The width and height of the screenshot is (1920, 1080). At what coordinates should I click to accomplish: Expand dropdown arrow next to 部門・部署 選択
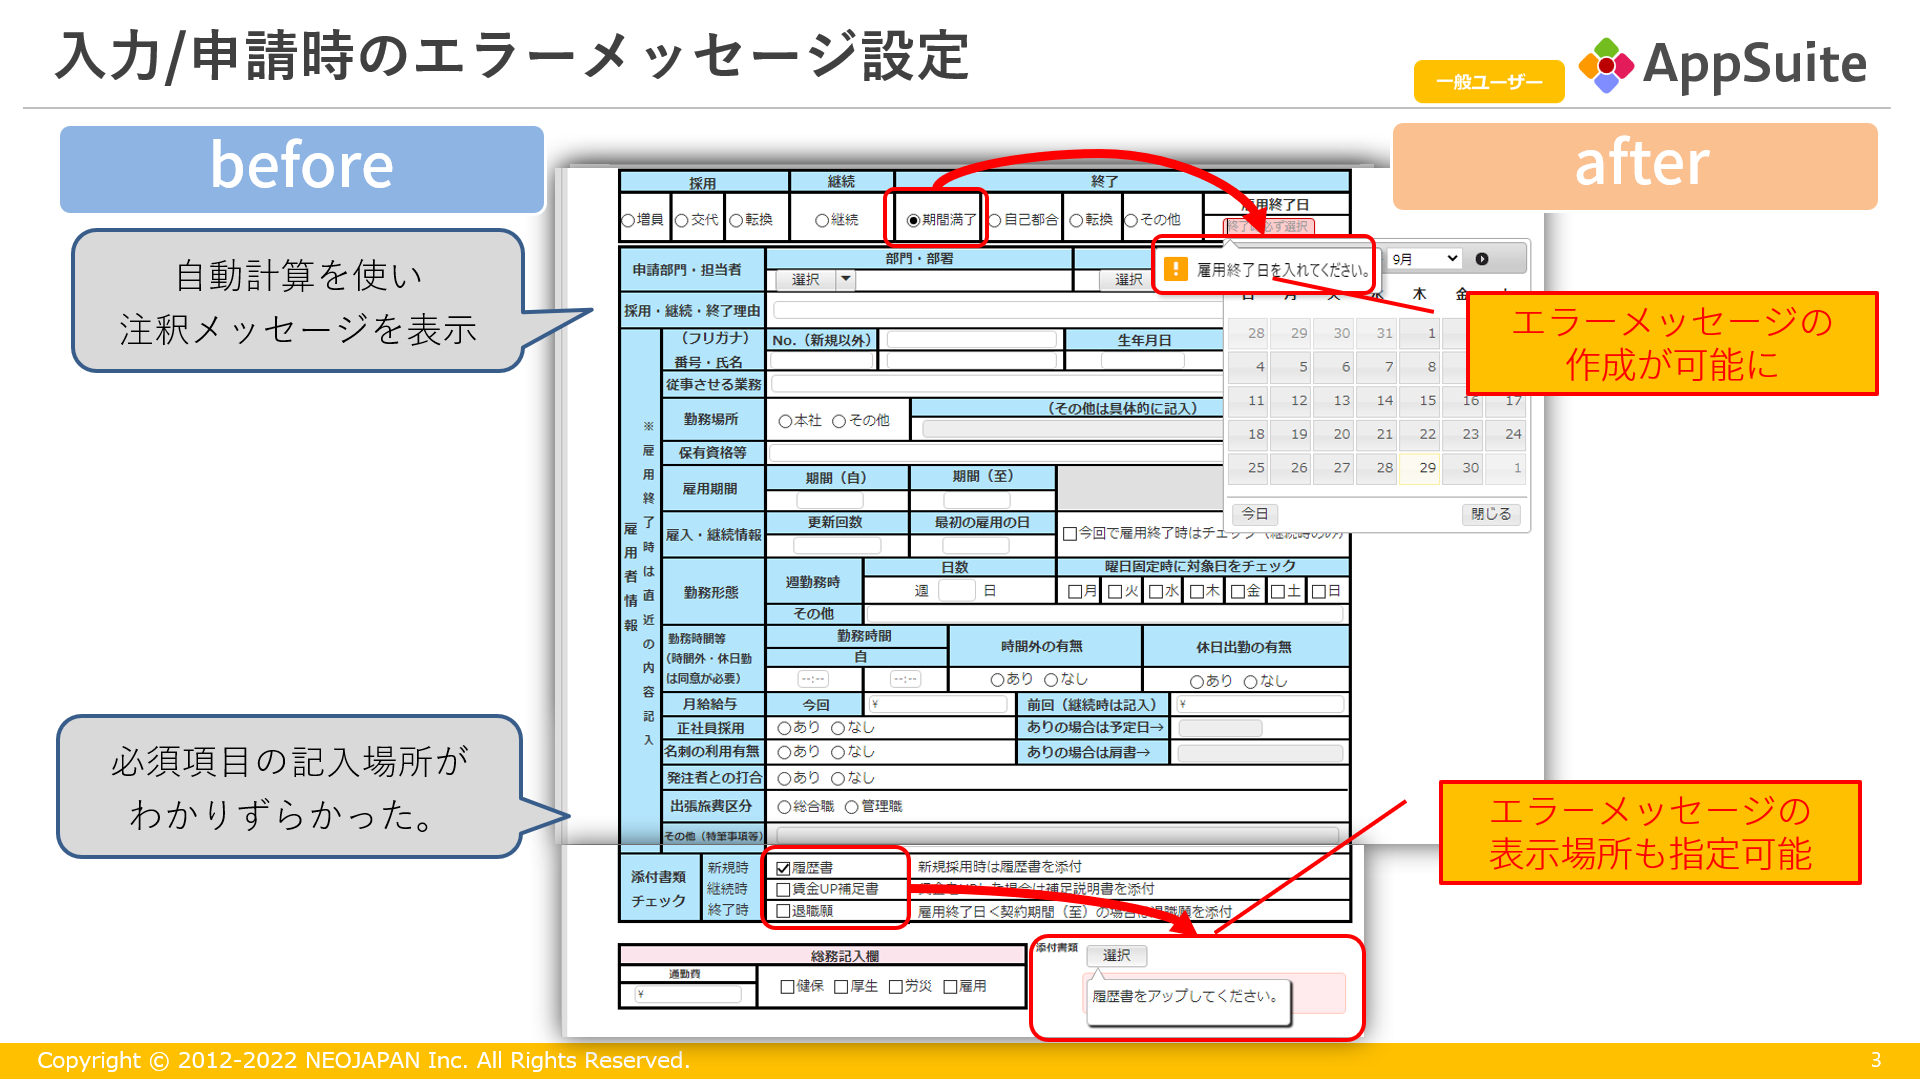coord(846,279)
